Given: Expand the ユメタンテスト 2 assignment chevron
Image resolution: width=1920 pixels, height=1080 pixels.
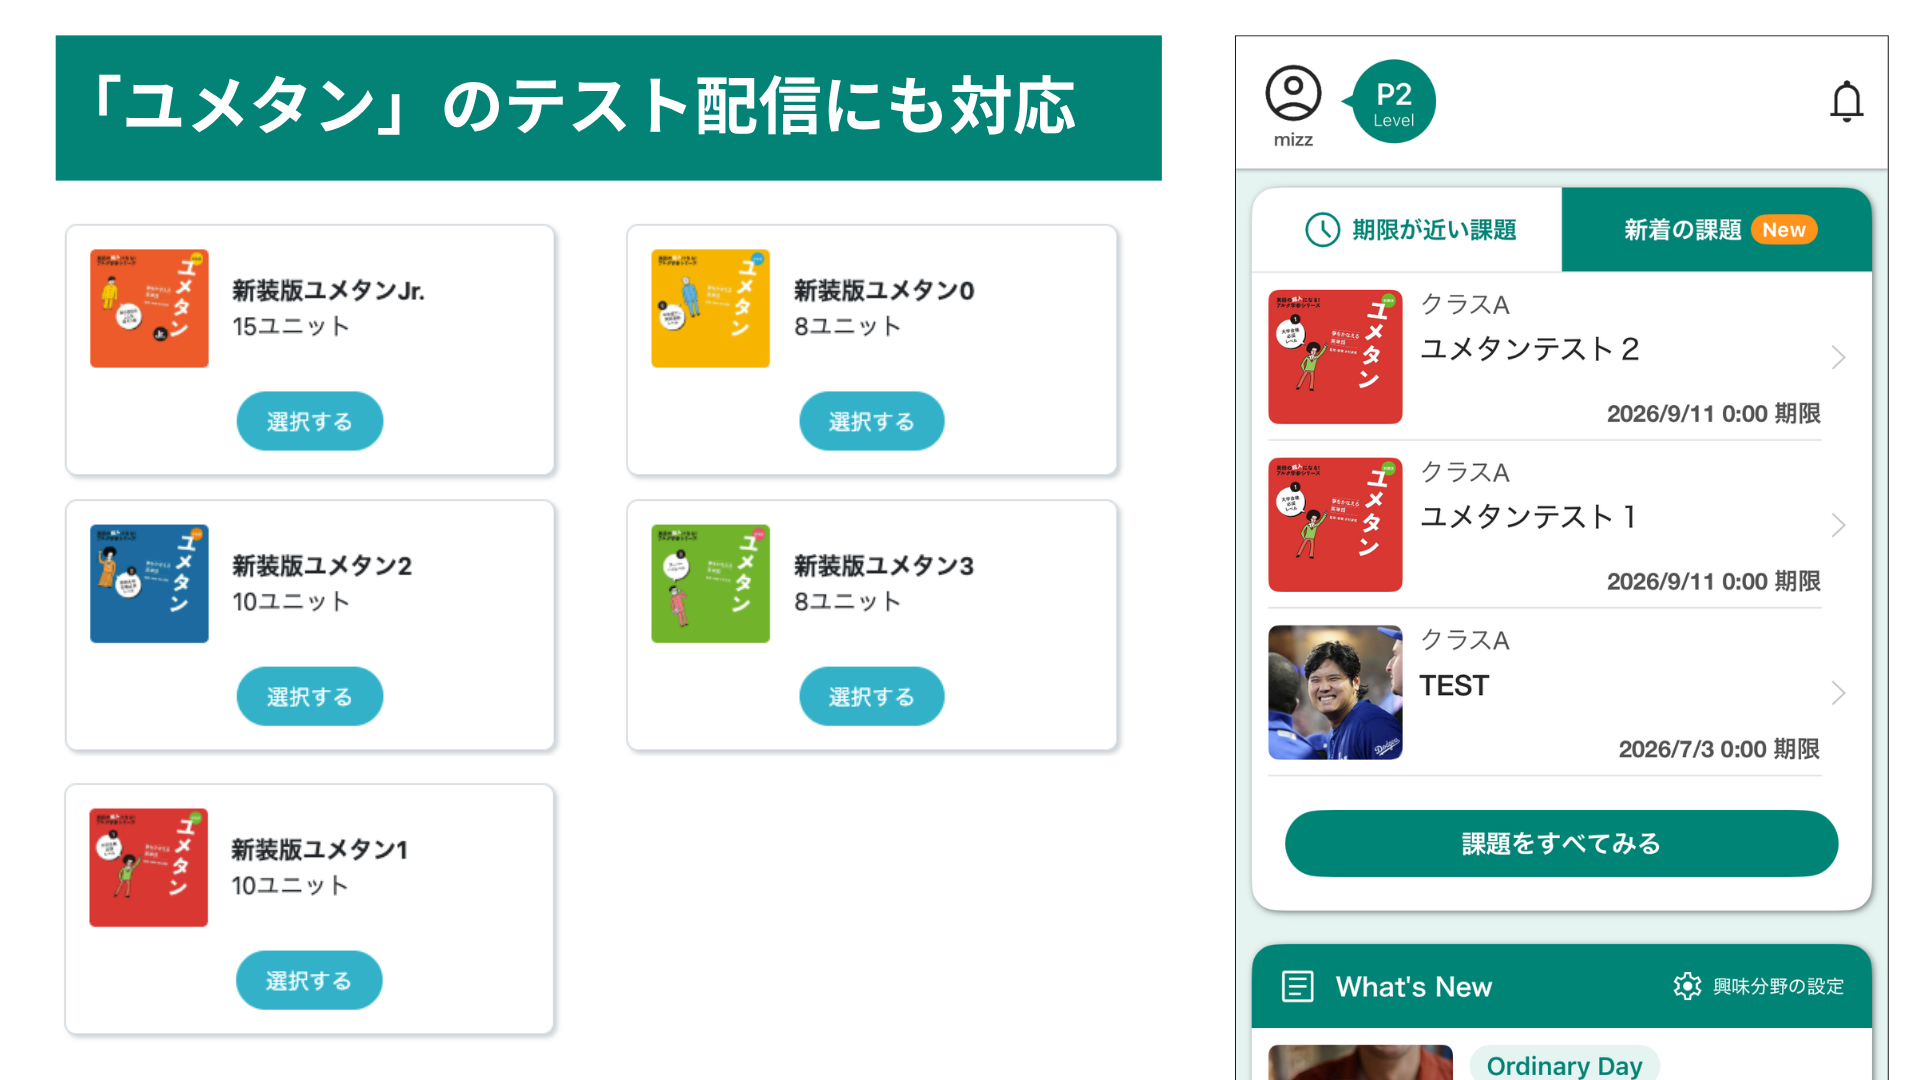Looking at the screenshot, I should [x=1838, y=357].
